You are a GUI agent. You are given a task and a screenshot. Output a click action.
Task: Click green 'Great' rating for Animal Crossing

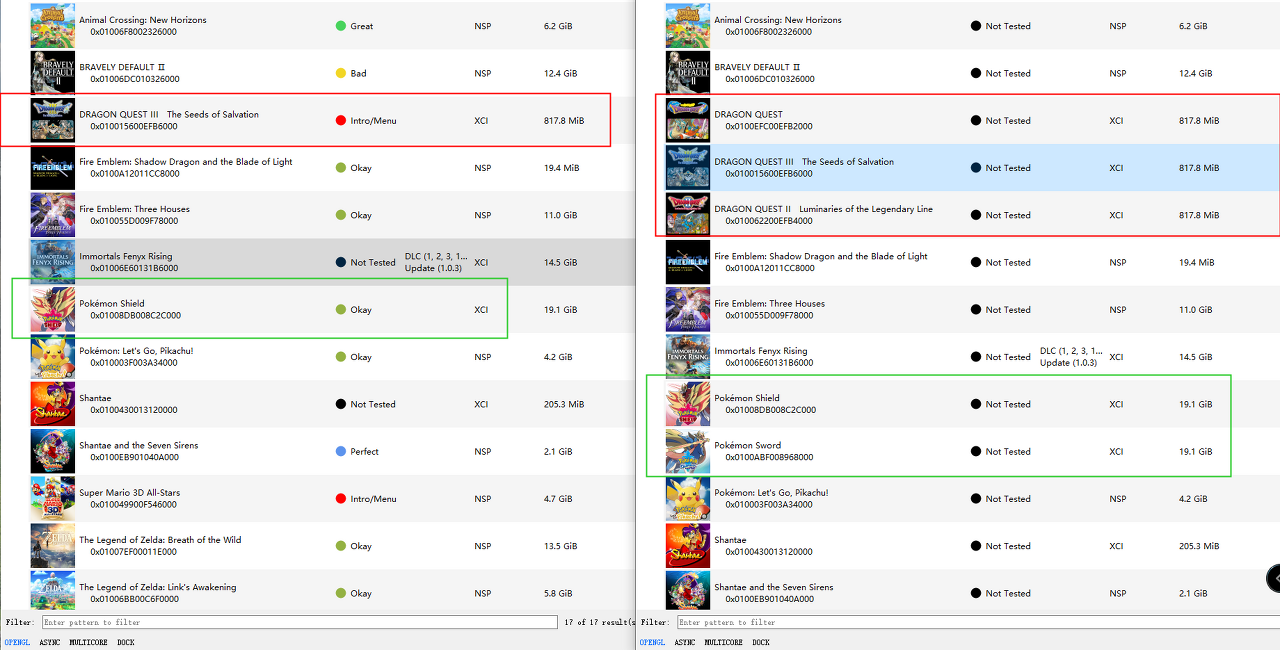click(355, 26)
